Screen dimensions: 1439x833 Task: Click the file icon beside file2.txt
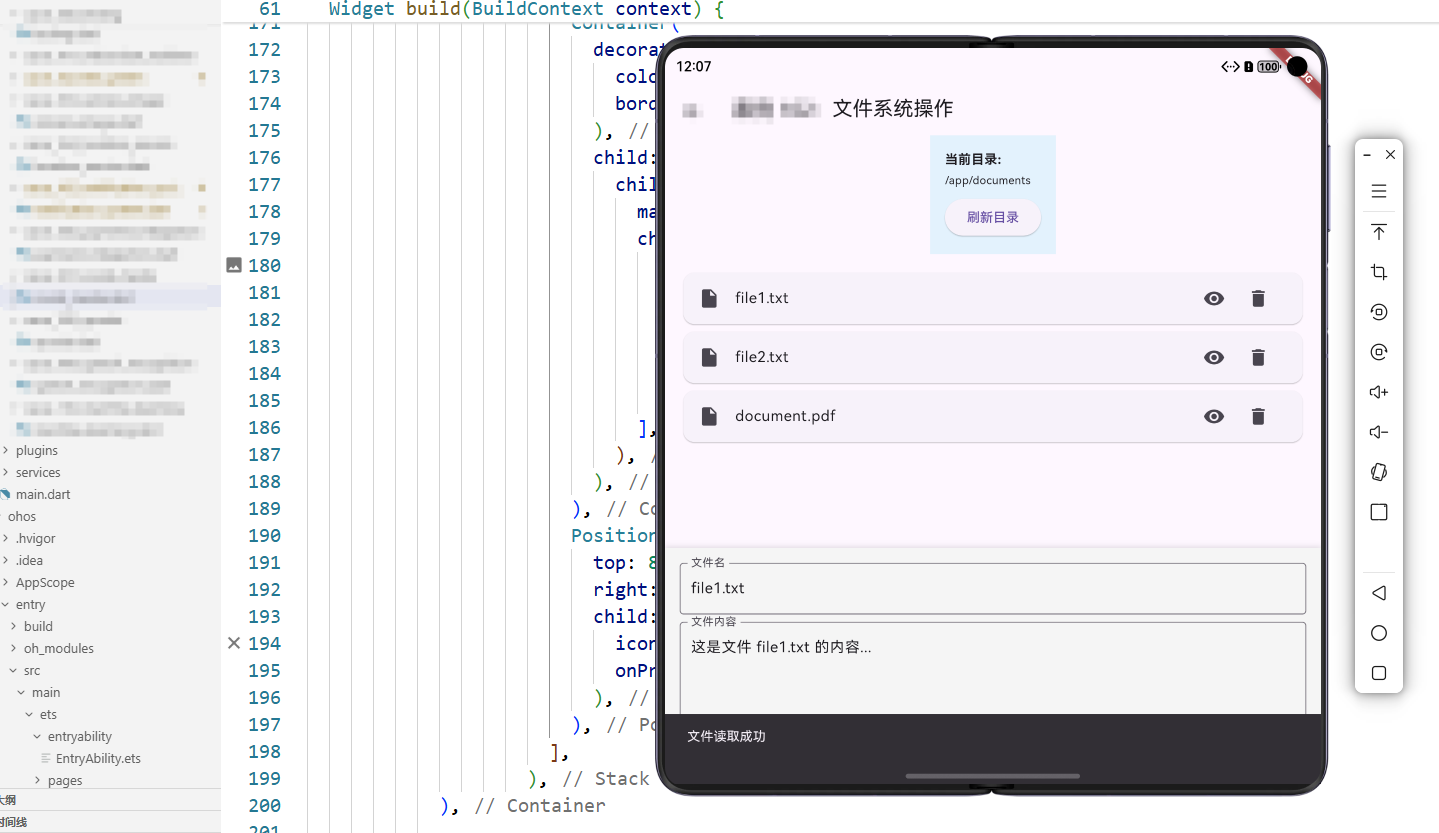[x=709, y=357]
